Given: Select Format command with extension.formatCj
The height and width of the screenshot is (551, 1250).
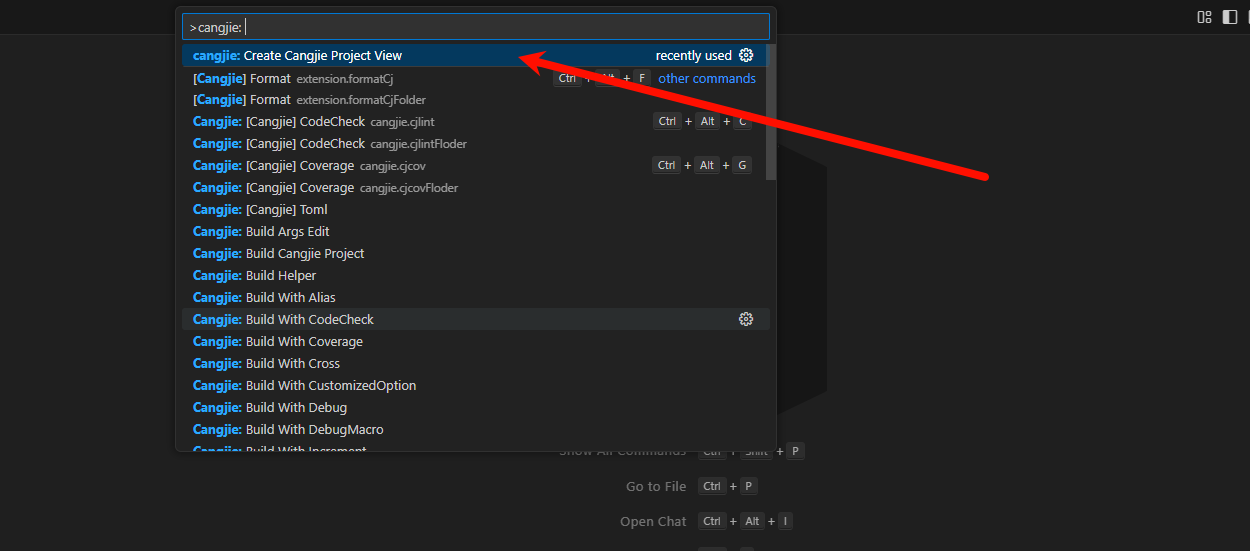Looking at the screenshot, I should click(476, 78).
